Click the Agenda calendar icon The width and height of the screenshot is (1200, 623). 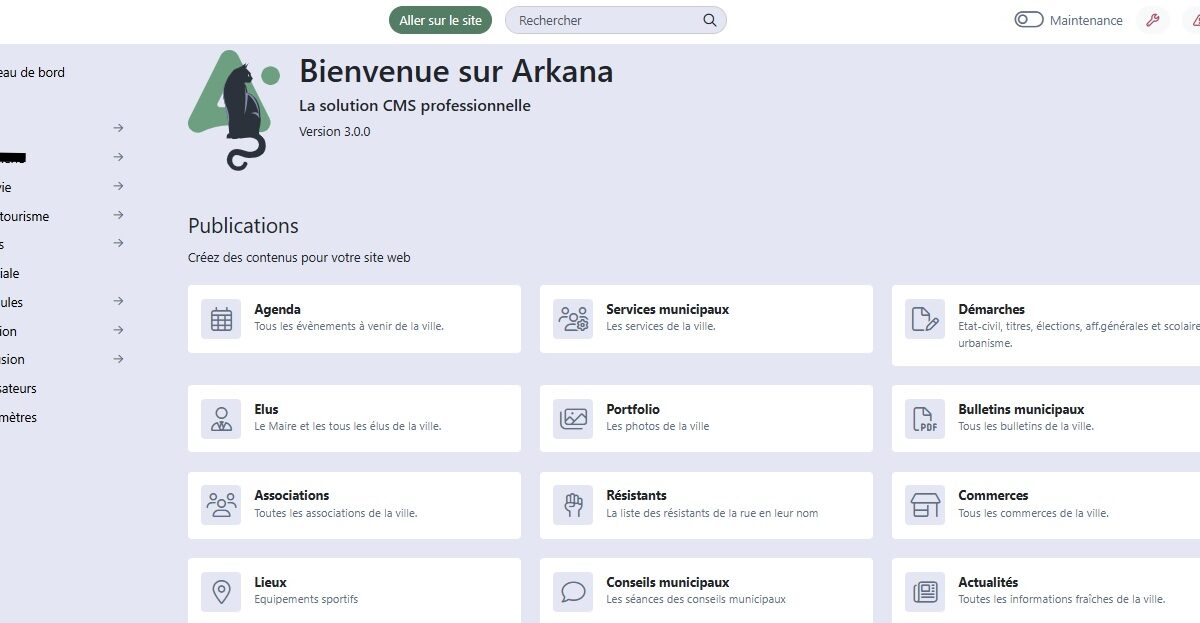tap(221, 319)
